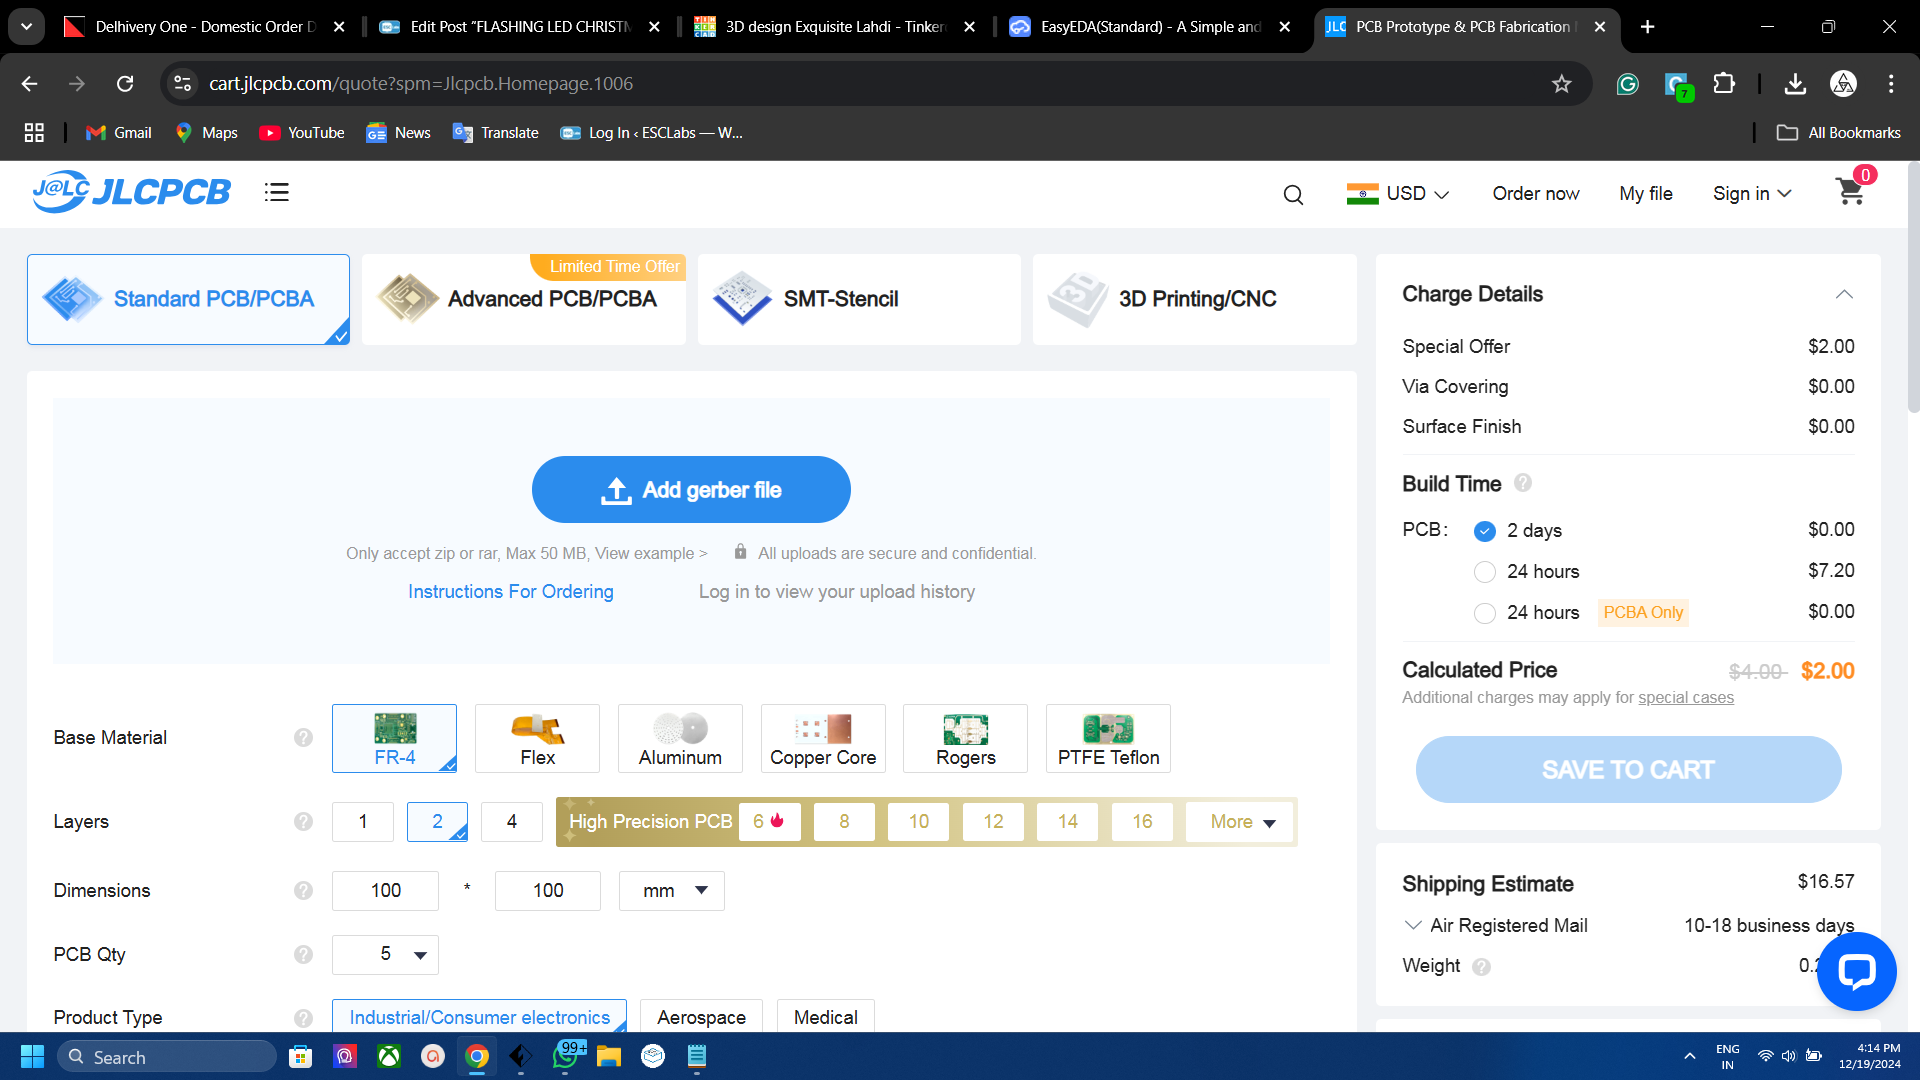Select 6 layers high precision option
The image size is (1920, 1080).
coord(769,822)
